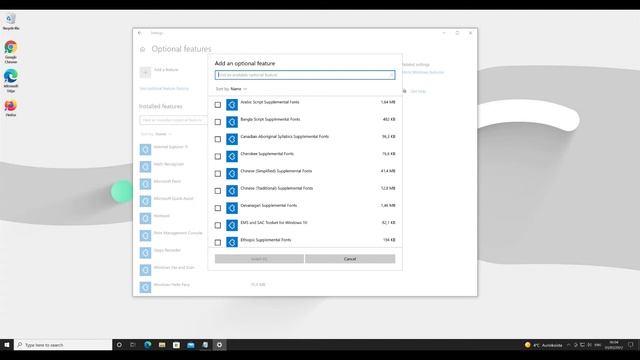Open Task View from the taskbar
The height and width of the screenshot is (360, 640).
133,345
